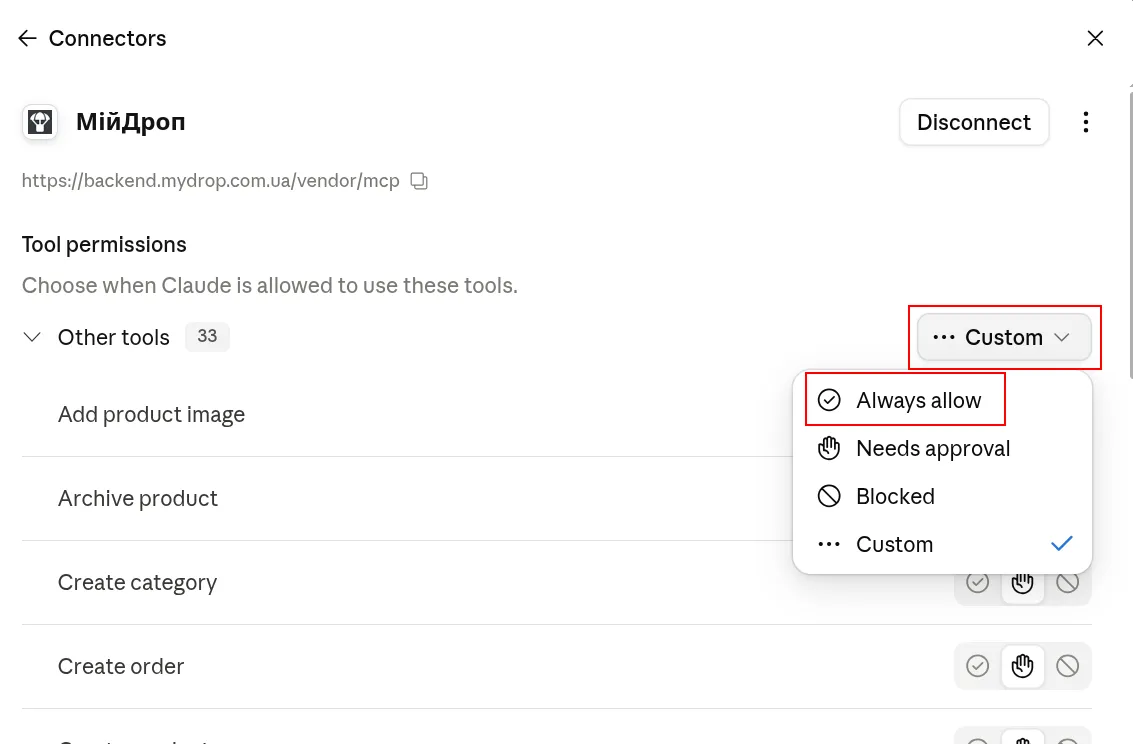Choose Blocked from the menu

[942, 496]
